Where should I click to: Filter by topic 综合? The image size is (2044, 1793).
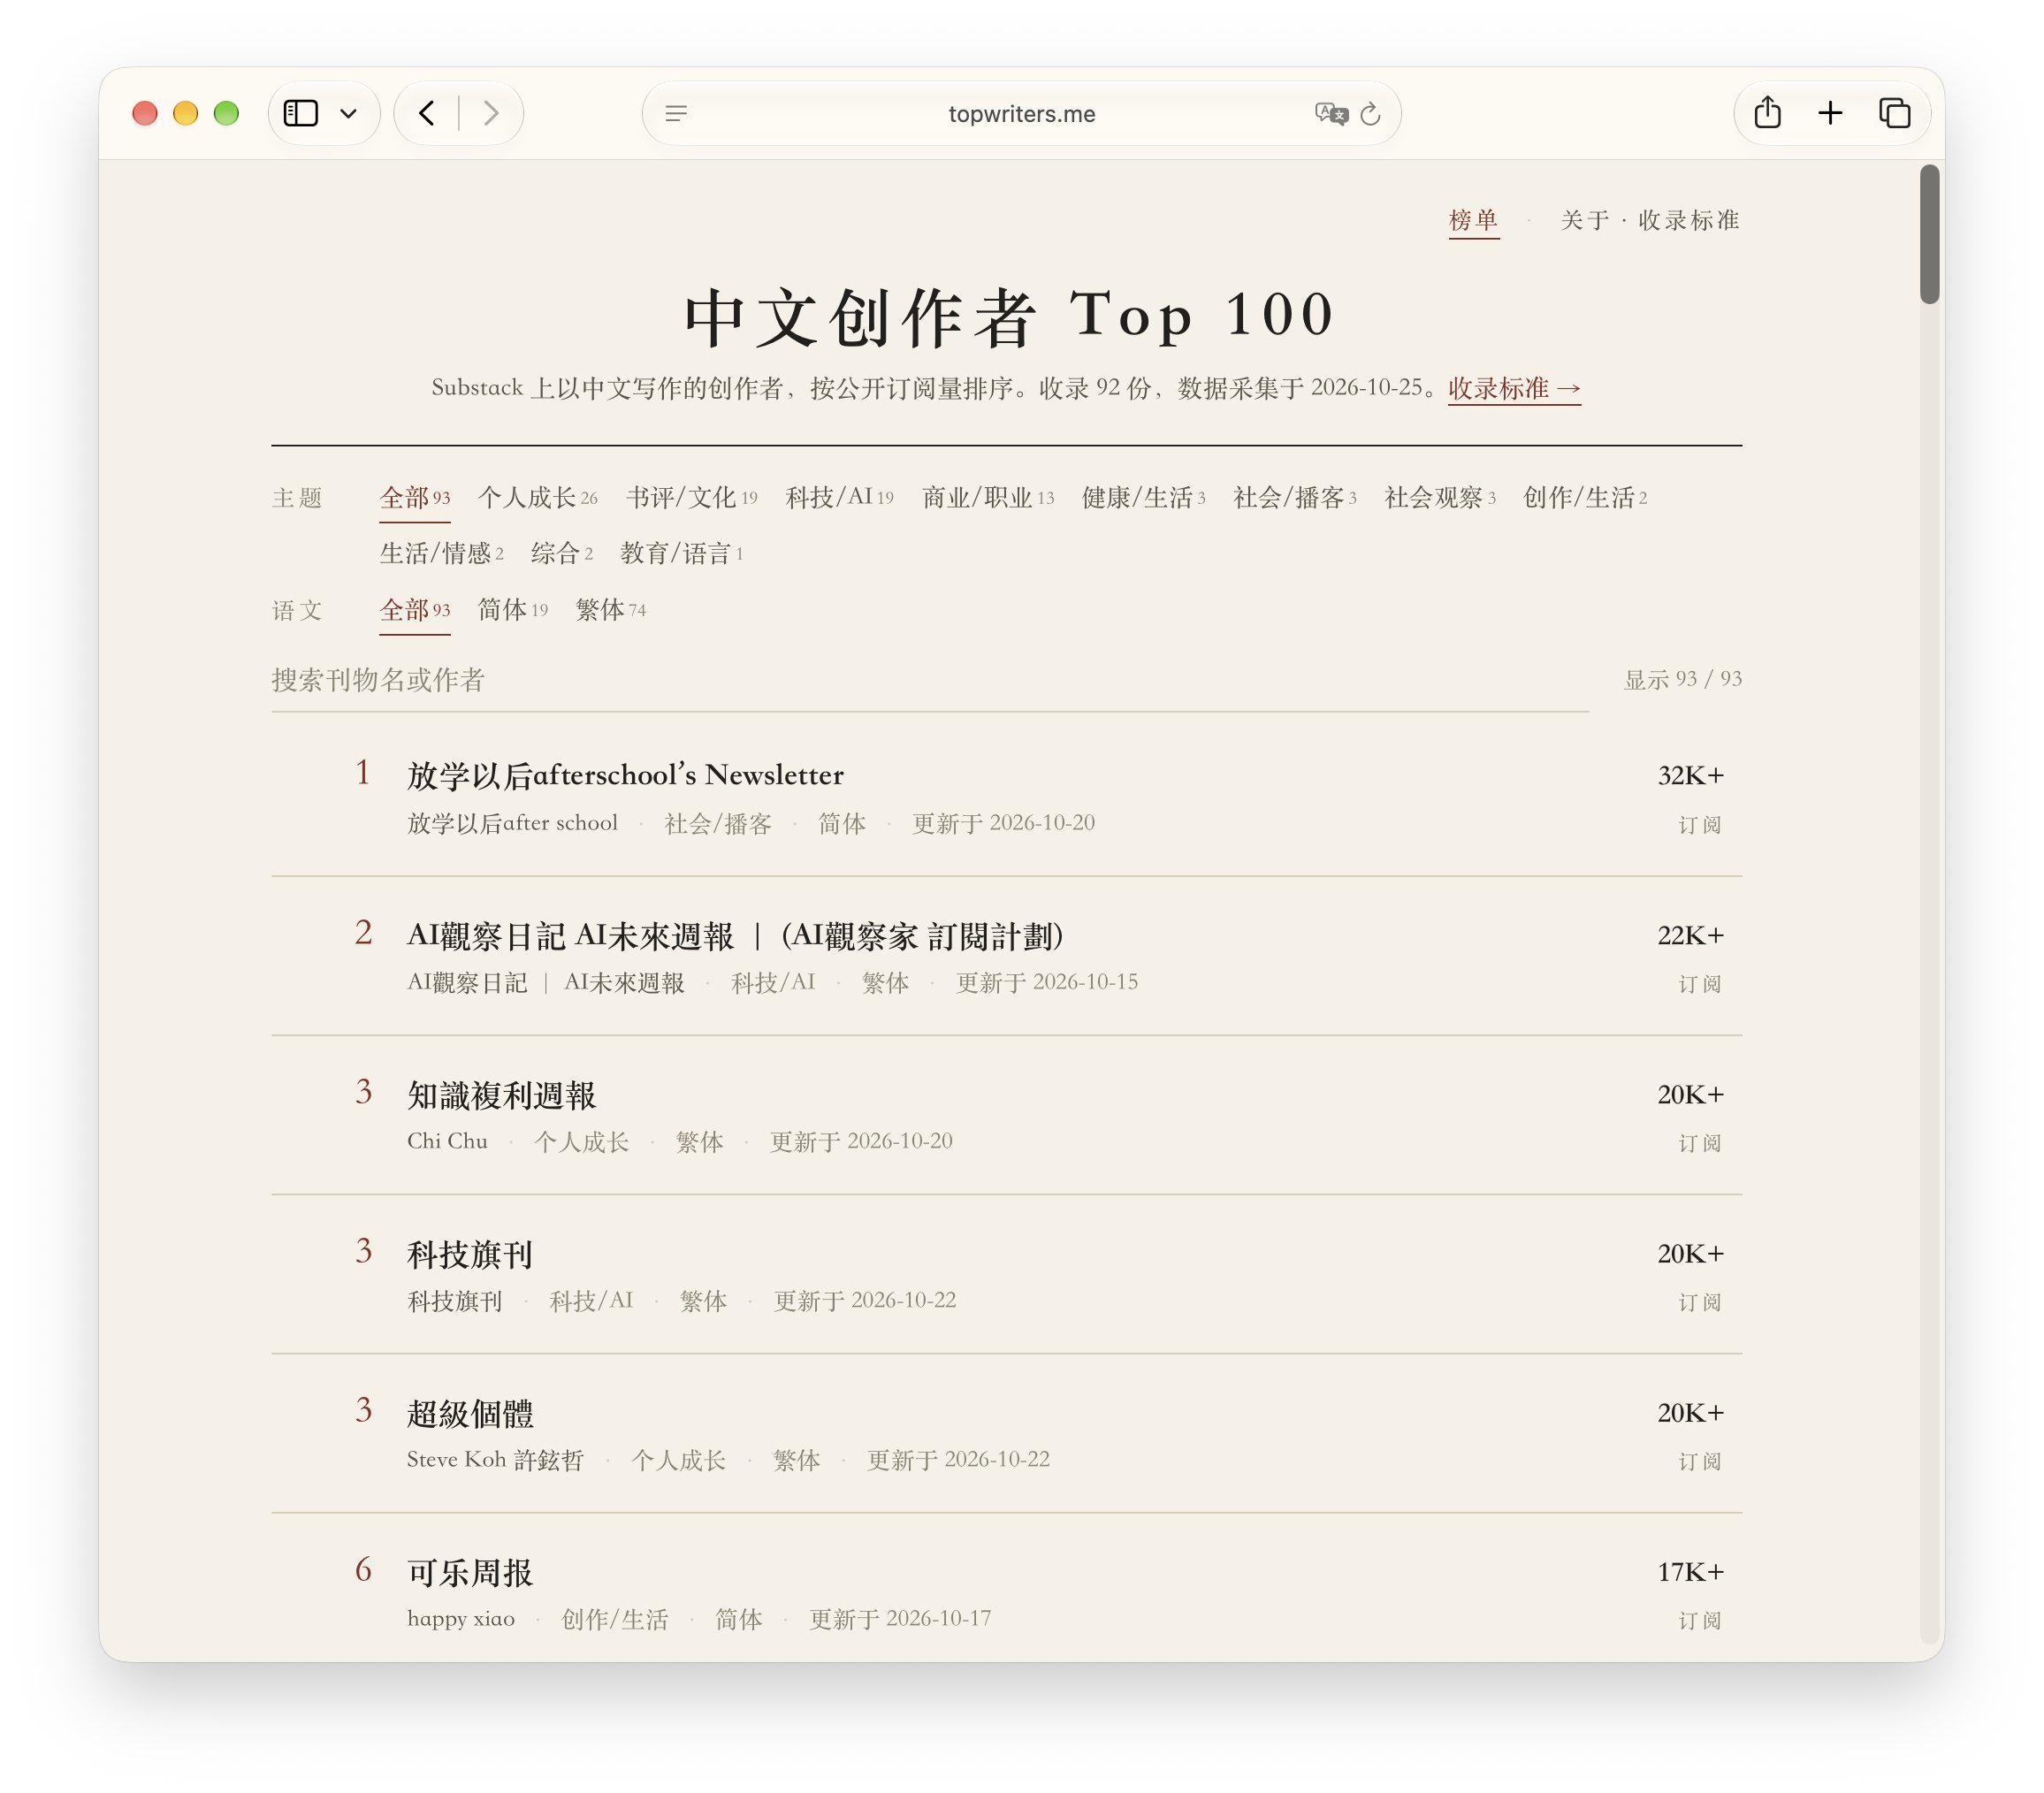click(x=562, y=553)
